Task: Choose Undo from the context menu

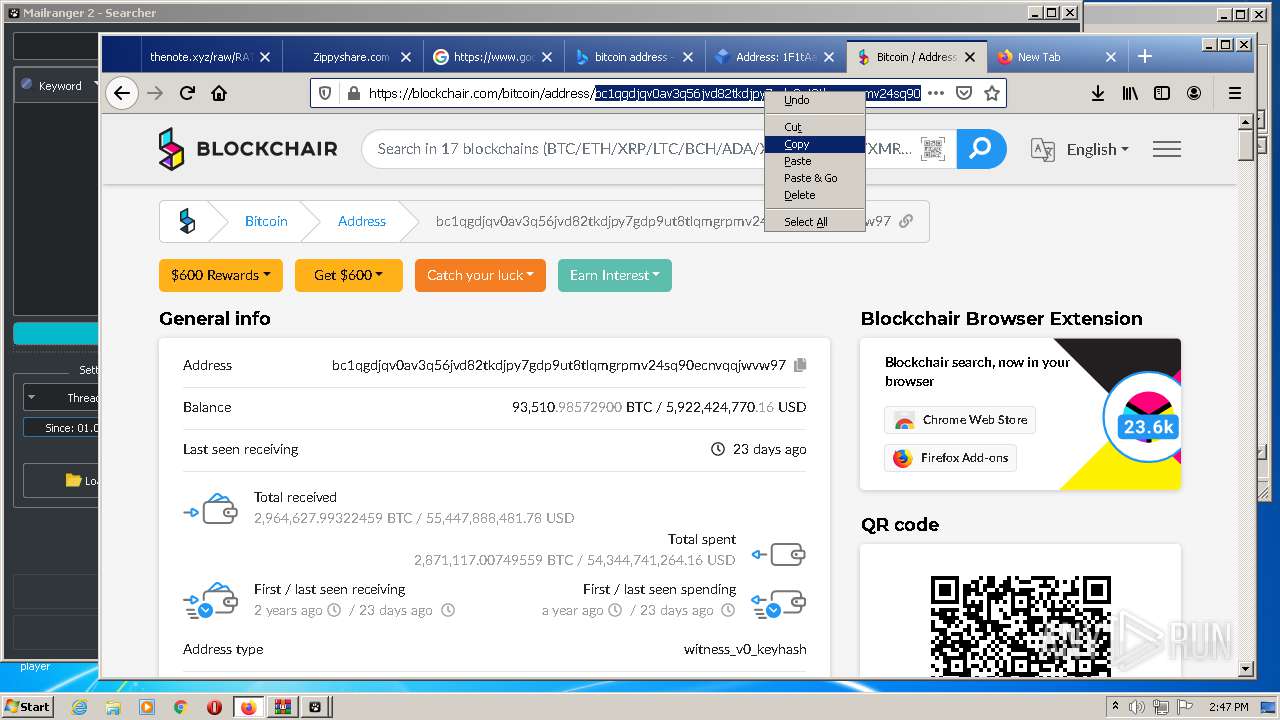Action: coord(815,100)
